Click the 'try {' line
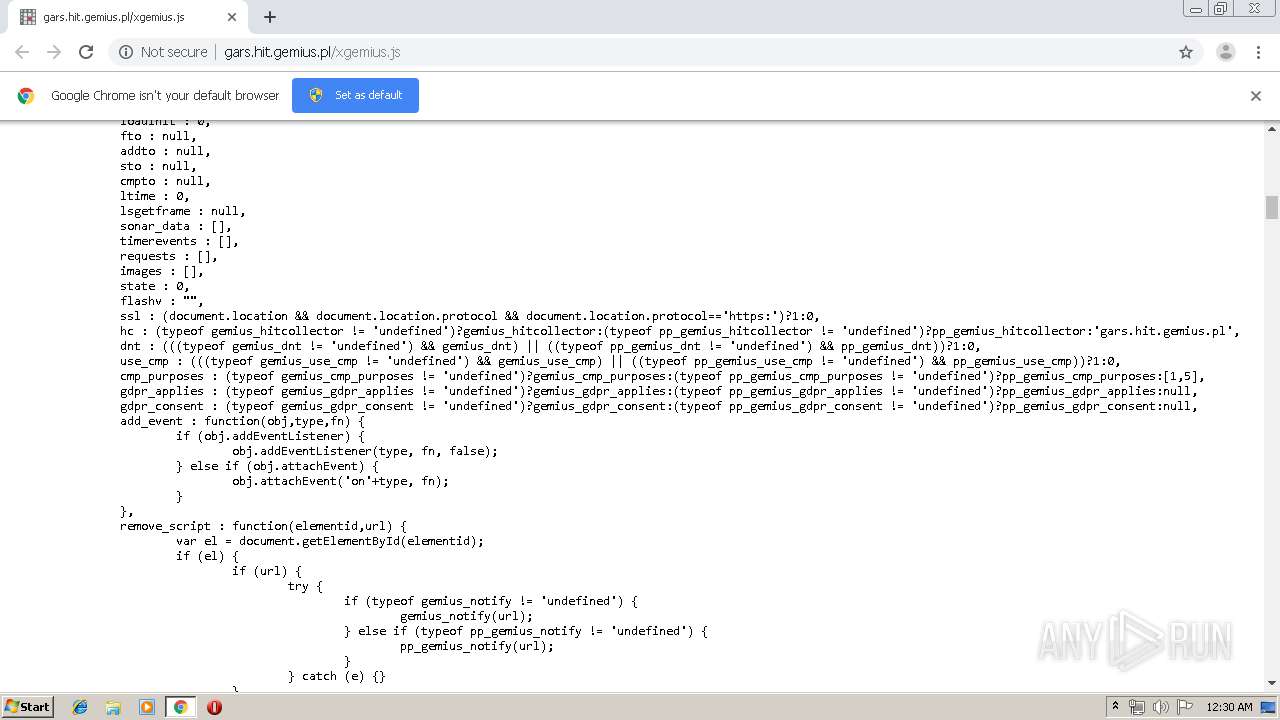 pyautogui.click(x=305, y=586)
